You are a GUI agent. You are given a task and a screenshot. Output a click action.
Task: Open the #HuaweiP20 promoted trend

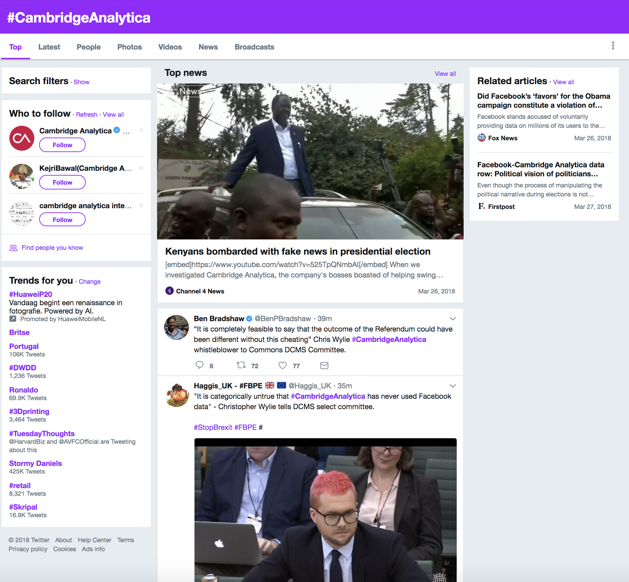click(x=30, y=294)
